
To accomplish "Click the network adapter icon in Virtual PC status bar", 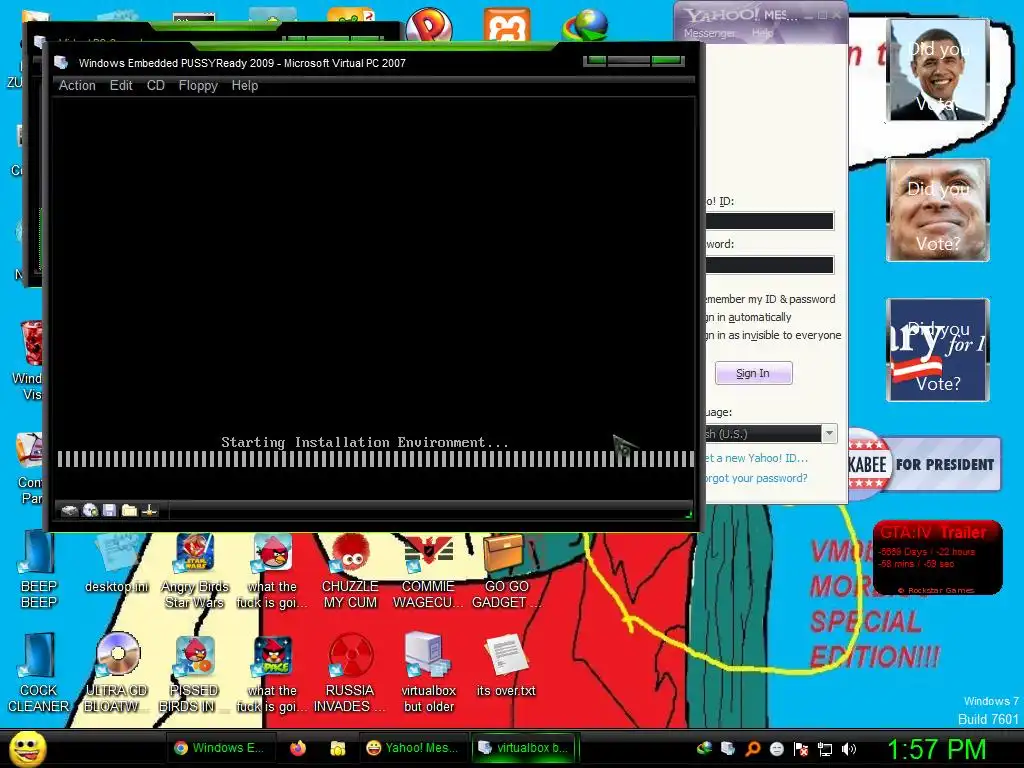I will (x=149, y=510).
